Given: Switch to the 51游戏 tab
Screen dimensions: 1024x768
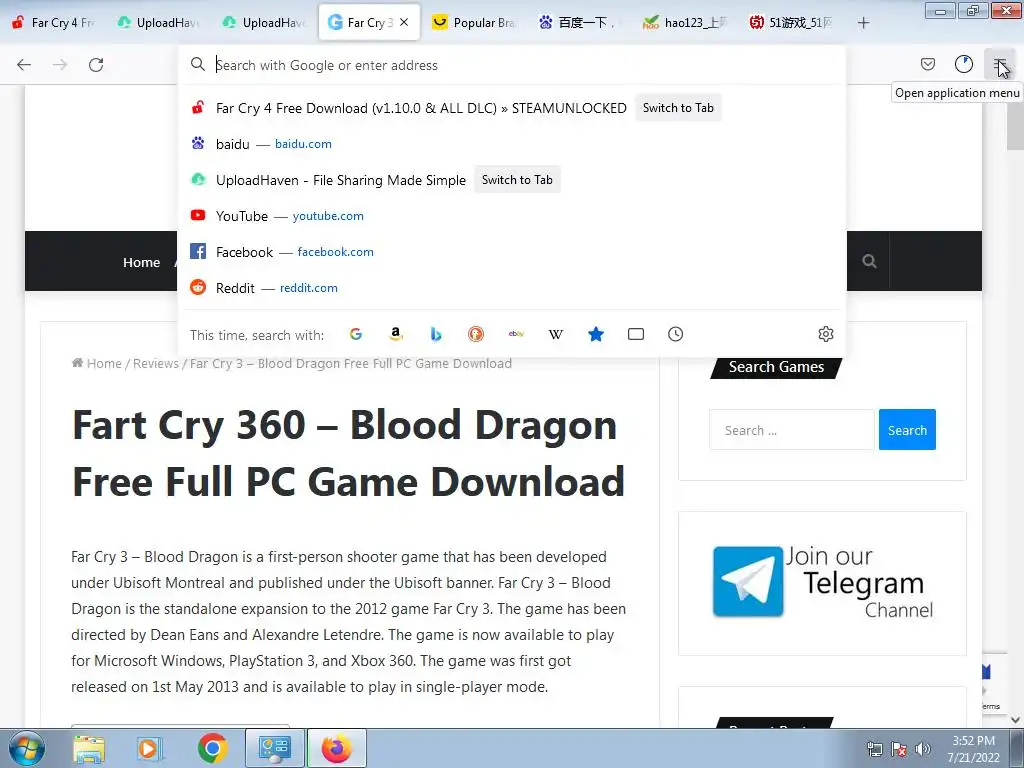Looking at the screenshot, I should tap(791, 23).
